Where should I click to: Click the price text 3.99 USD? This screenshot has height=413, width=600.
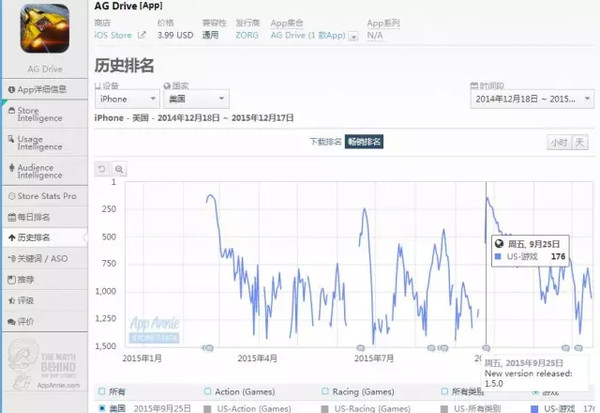click(x=175, y=35)
